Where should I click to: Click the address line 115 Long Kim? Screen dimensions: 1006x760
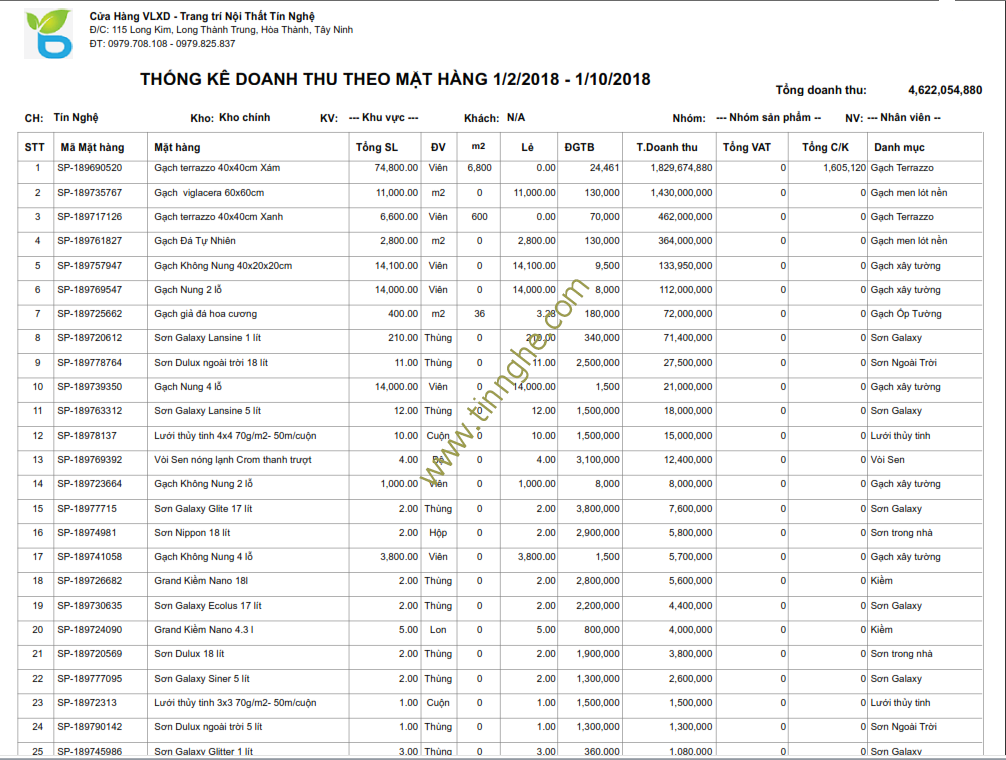(x=221, y=30)
